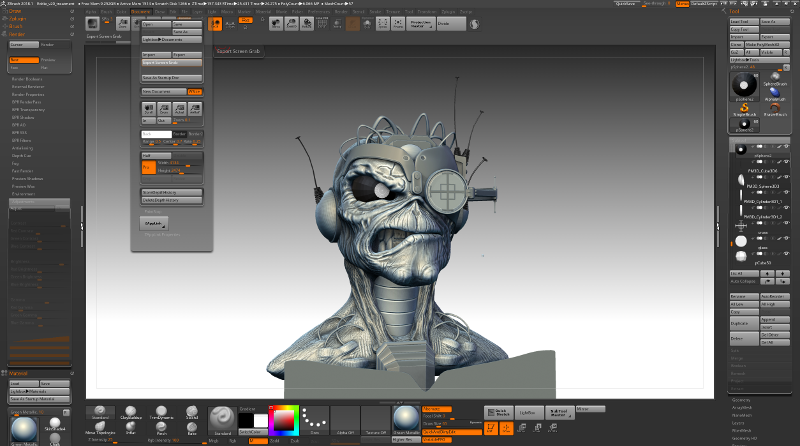Select the ClayBuildup brush at bottom shelf
The image size is (800, 446).
point(131,412)
